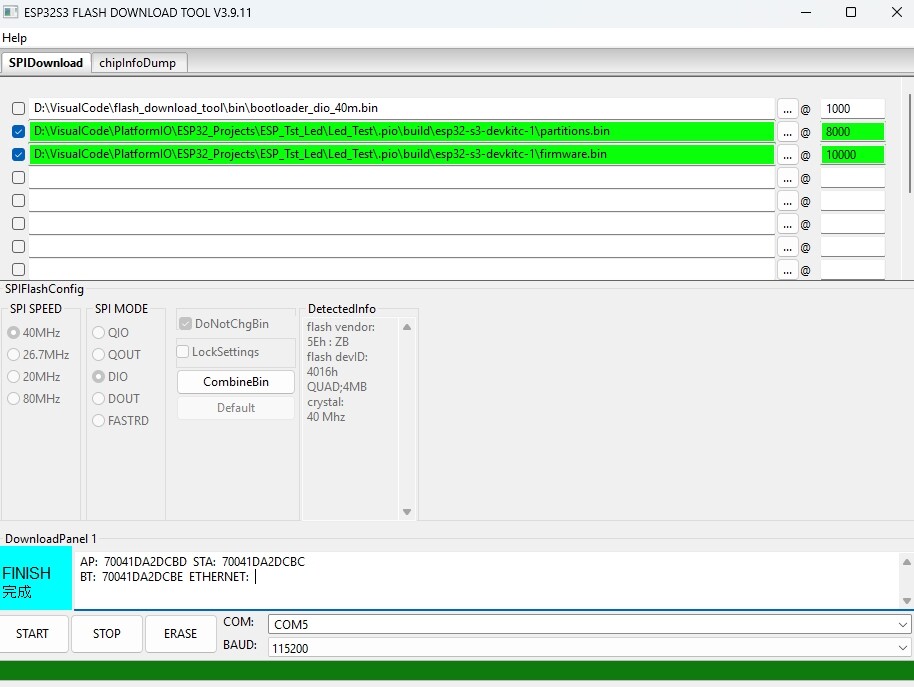Image resolution: width=914 pixels, height=687 pixels.
Task: Click DetectedInfo scroll up arrow
Action: (x=407, y=327)
